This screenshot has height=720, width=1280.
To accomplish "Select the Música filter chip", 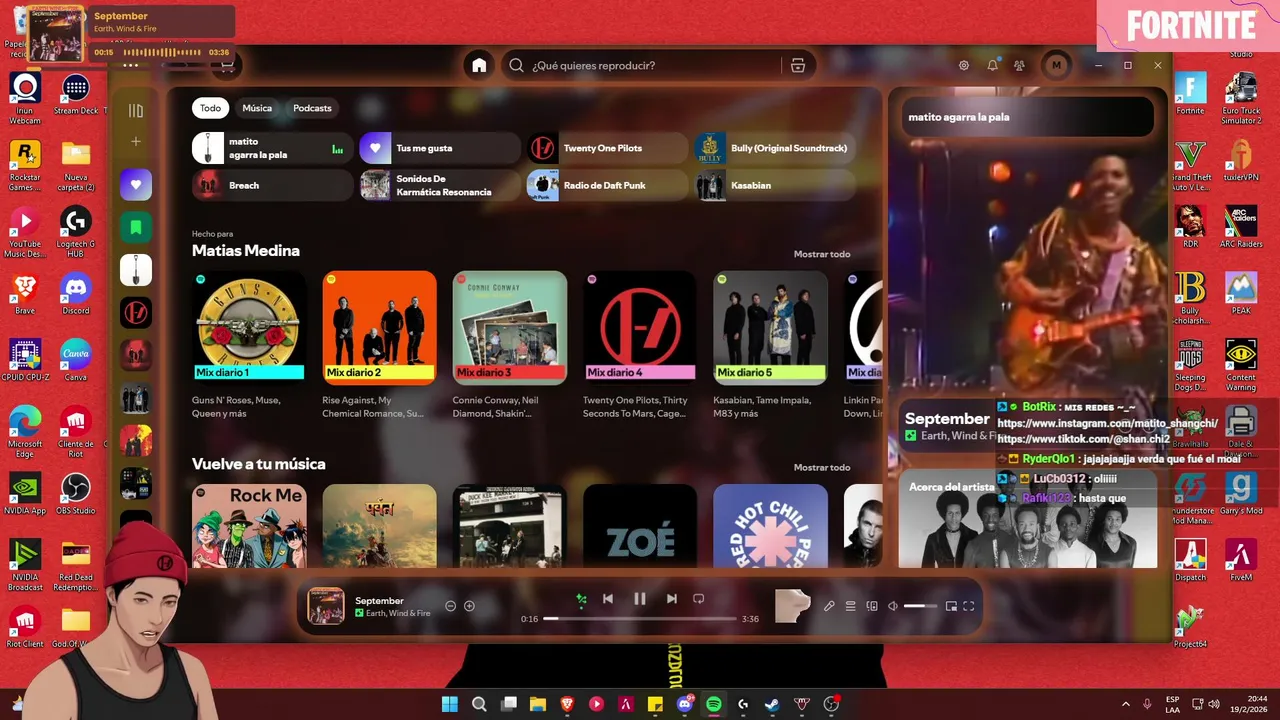I will [x=257, y=108].
